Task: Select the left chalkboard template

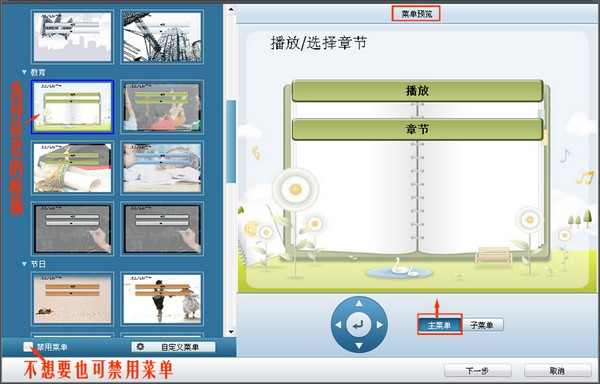Action: [x=72, y=228]
